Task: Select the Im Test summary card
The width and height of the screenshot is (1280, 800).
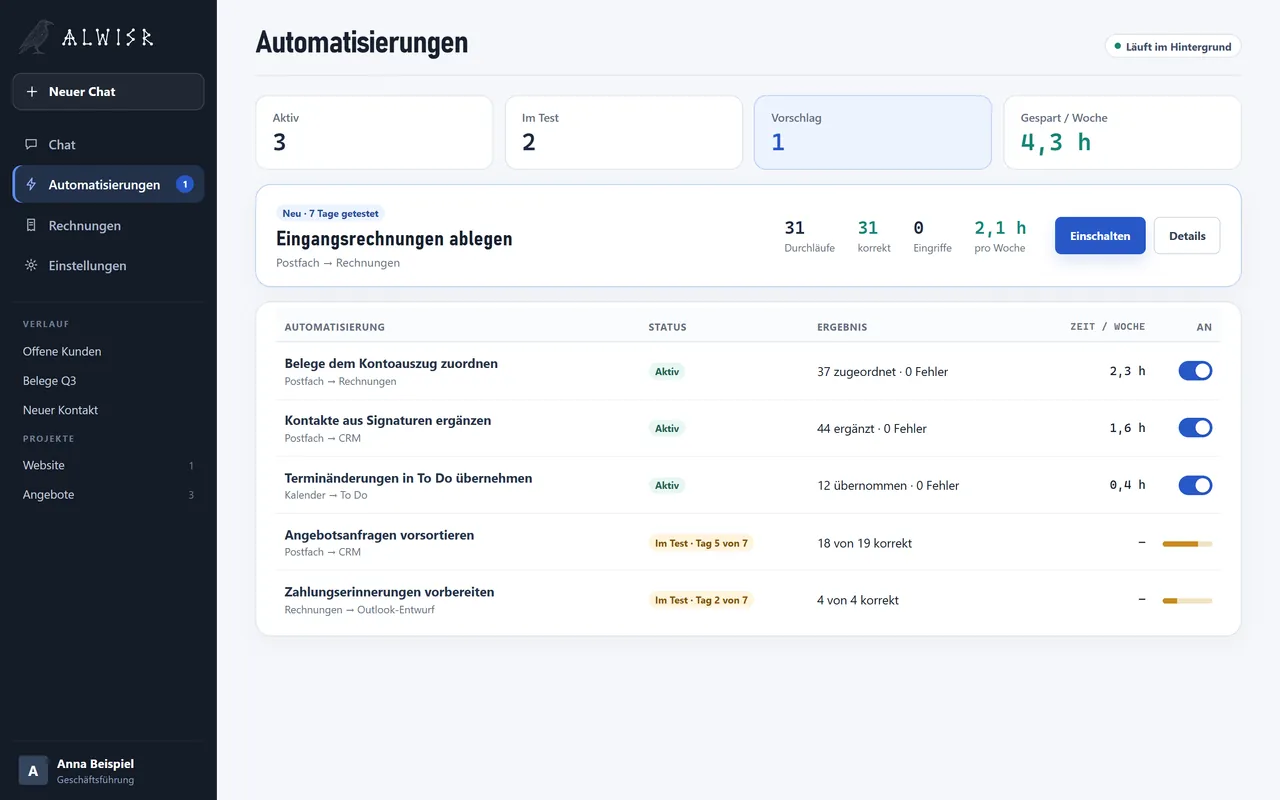Action: 624,132
